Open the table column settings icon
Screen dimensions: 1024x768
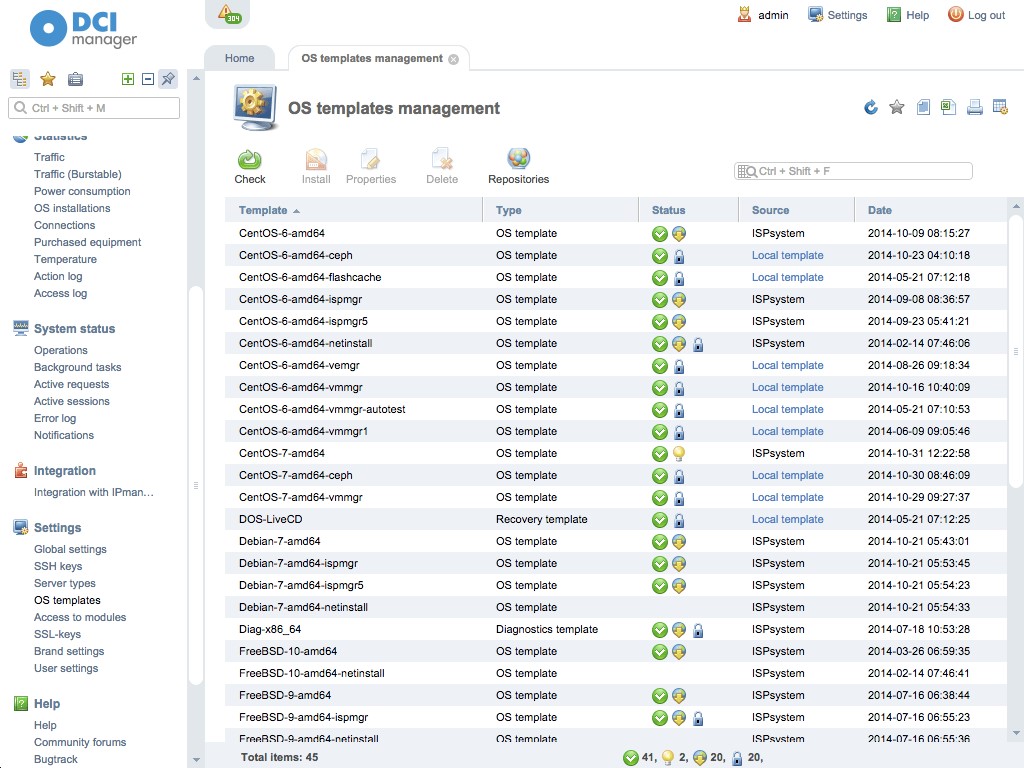[x=999, y=106]
